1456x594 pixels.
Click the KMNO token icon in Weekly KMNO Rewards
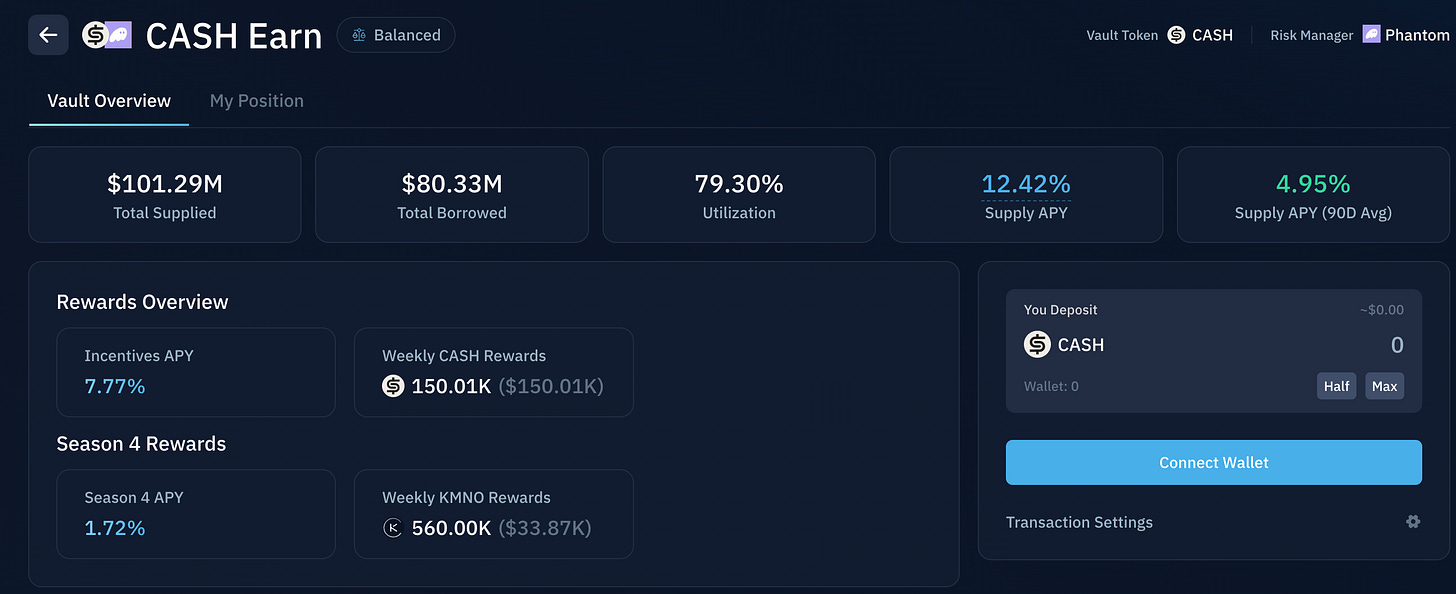click(393, 528)
